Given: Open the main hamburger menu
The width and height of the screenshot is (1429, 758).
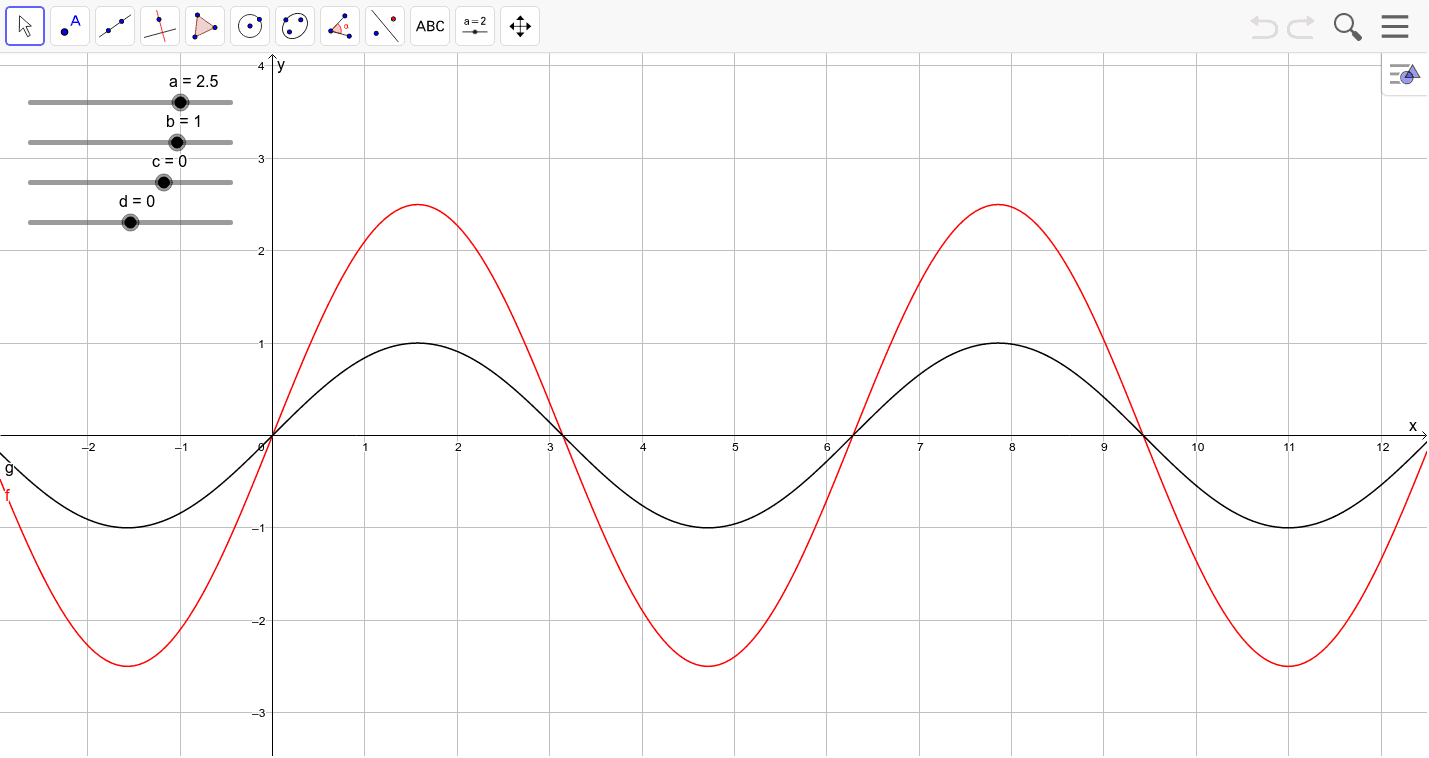Looking at the screenshot, I should coord(1394,26).
